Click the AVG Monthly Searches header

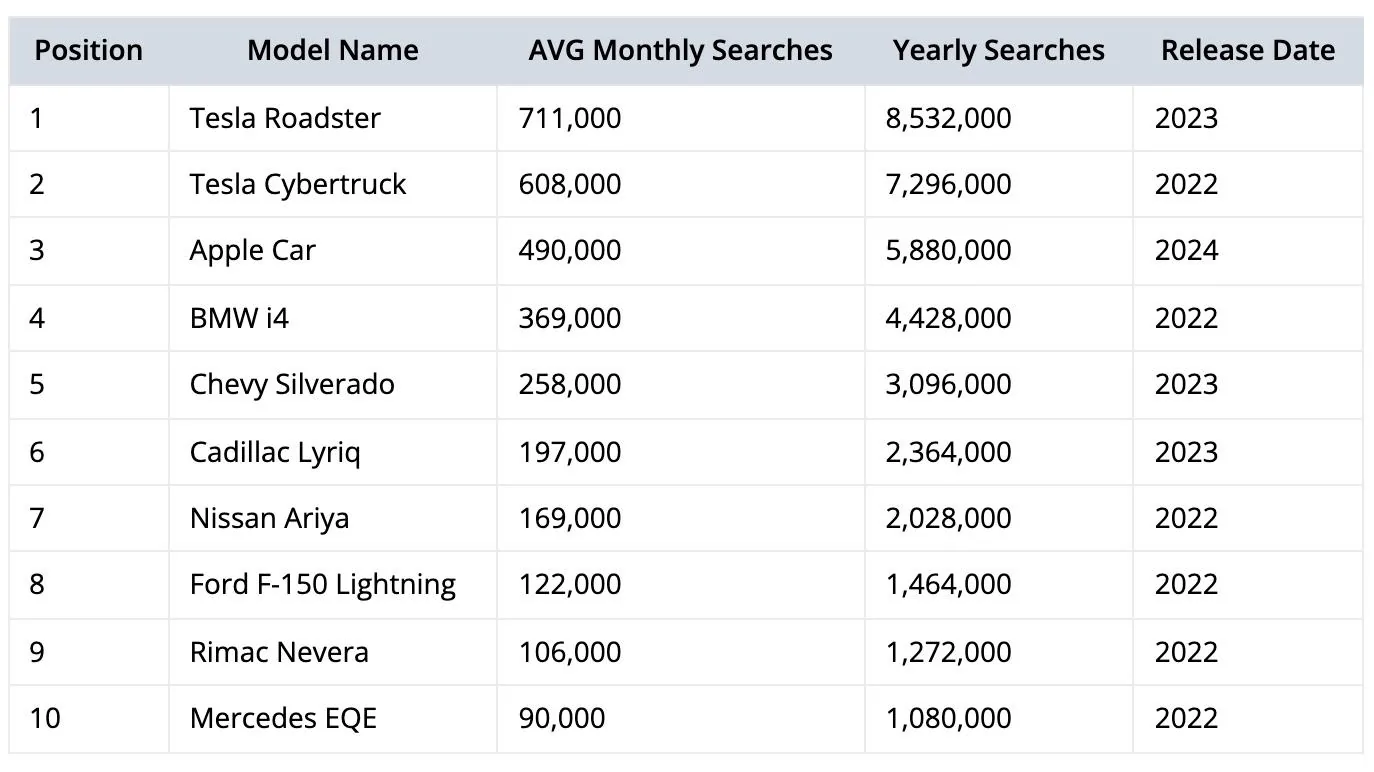click(x=681, y=50)
